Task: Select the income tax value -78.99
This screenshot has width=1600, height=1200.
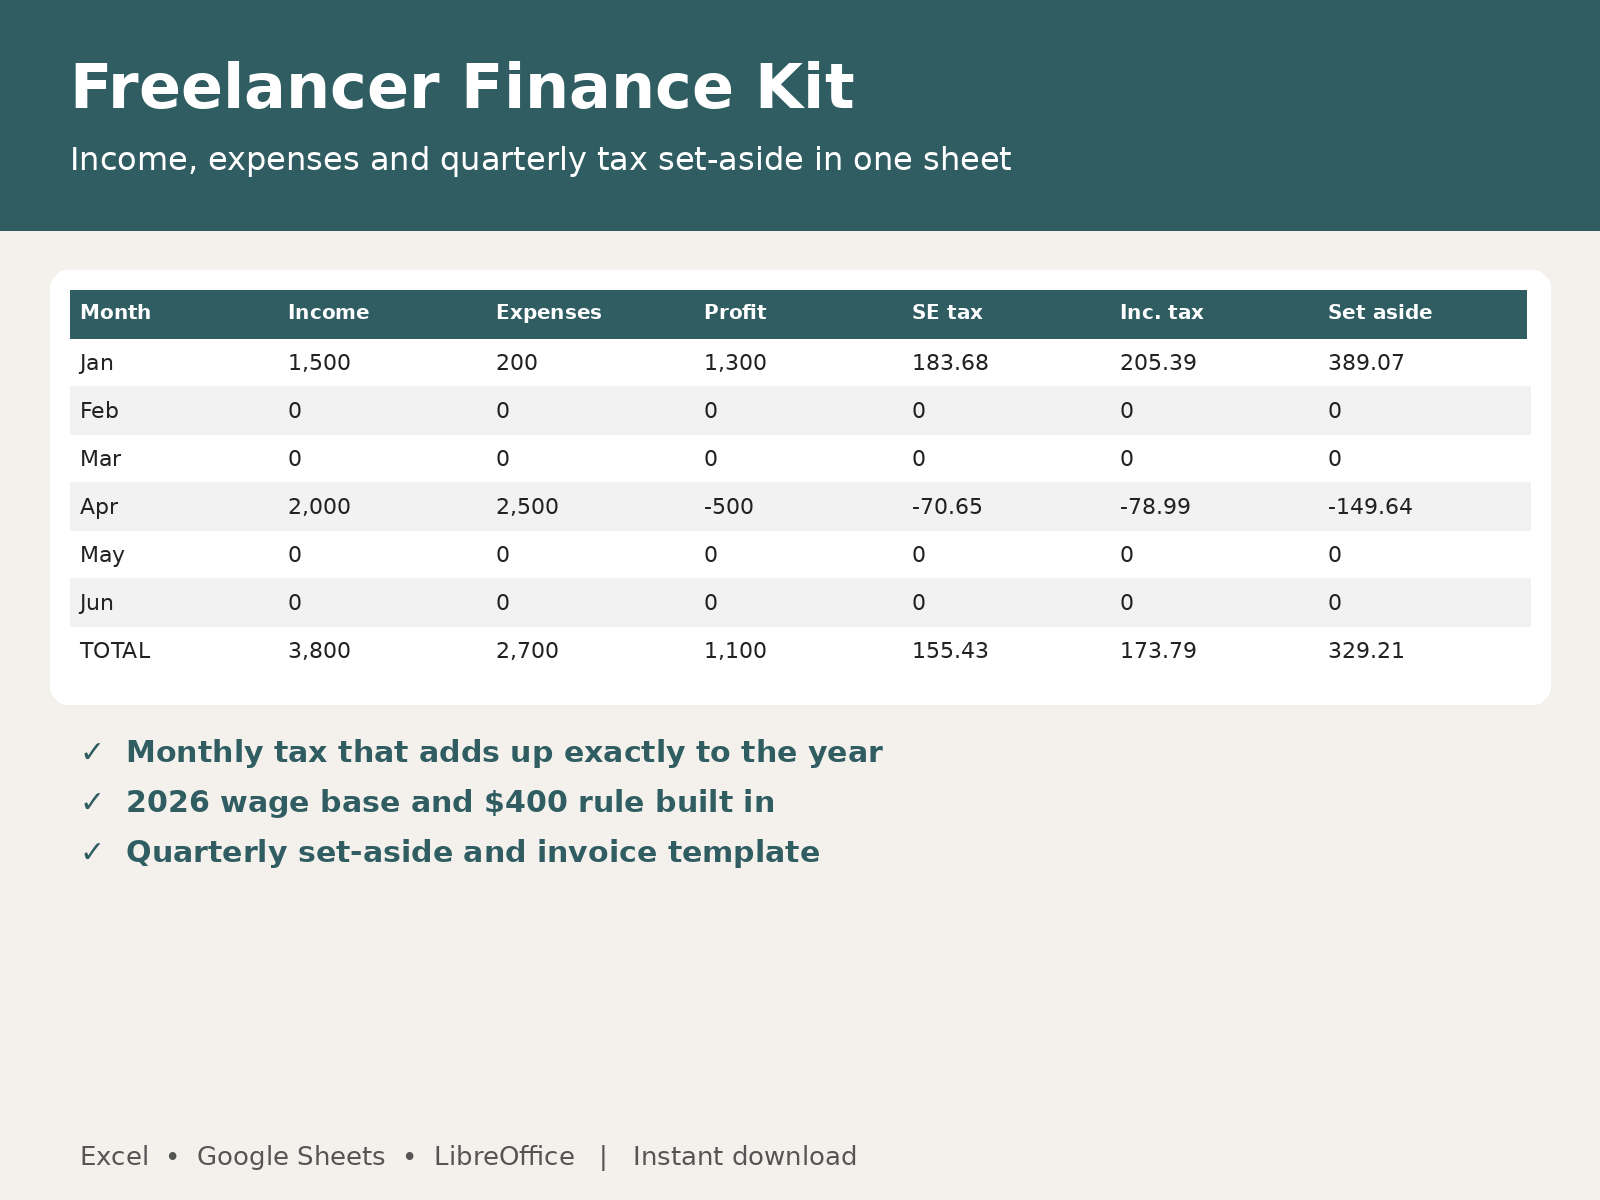Action: 1155,507
